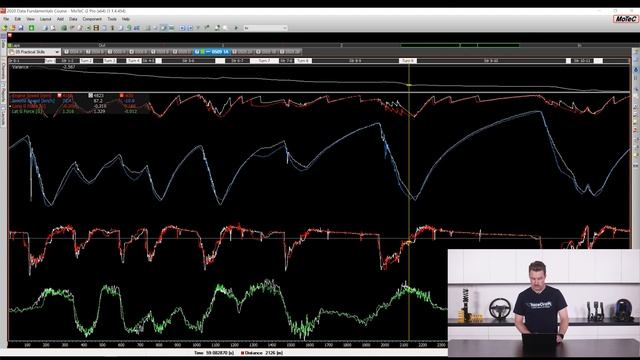
Task: Click the blue floppy save icon
Action: (21, 28)
